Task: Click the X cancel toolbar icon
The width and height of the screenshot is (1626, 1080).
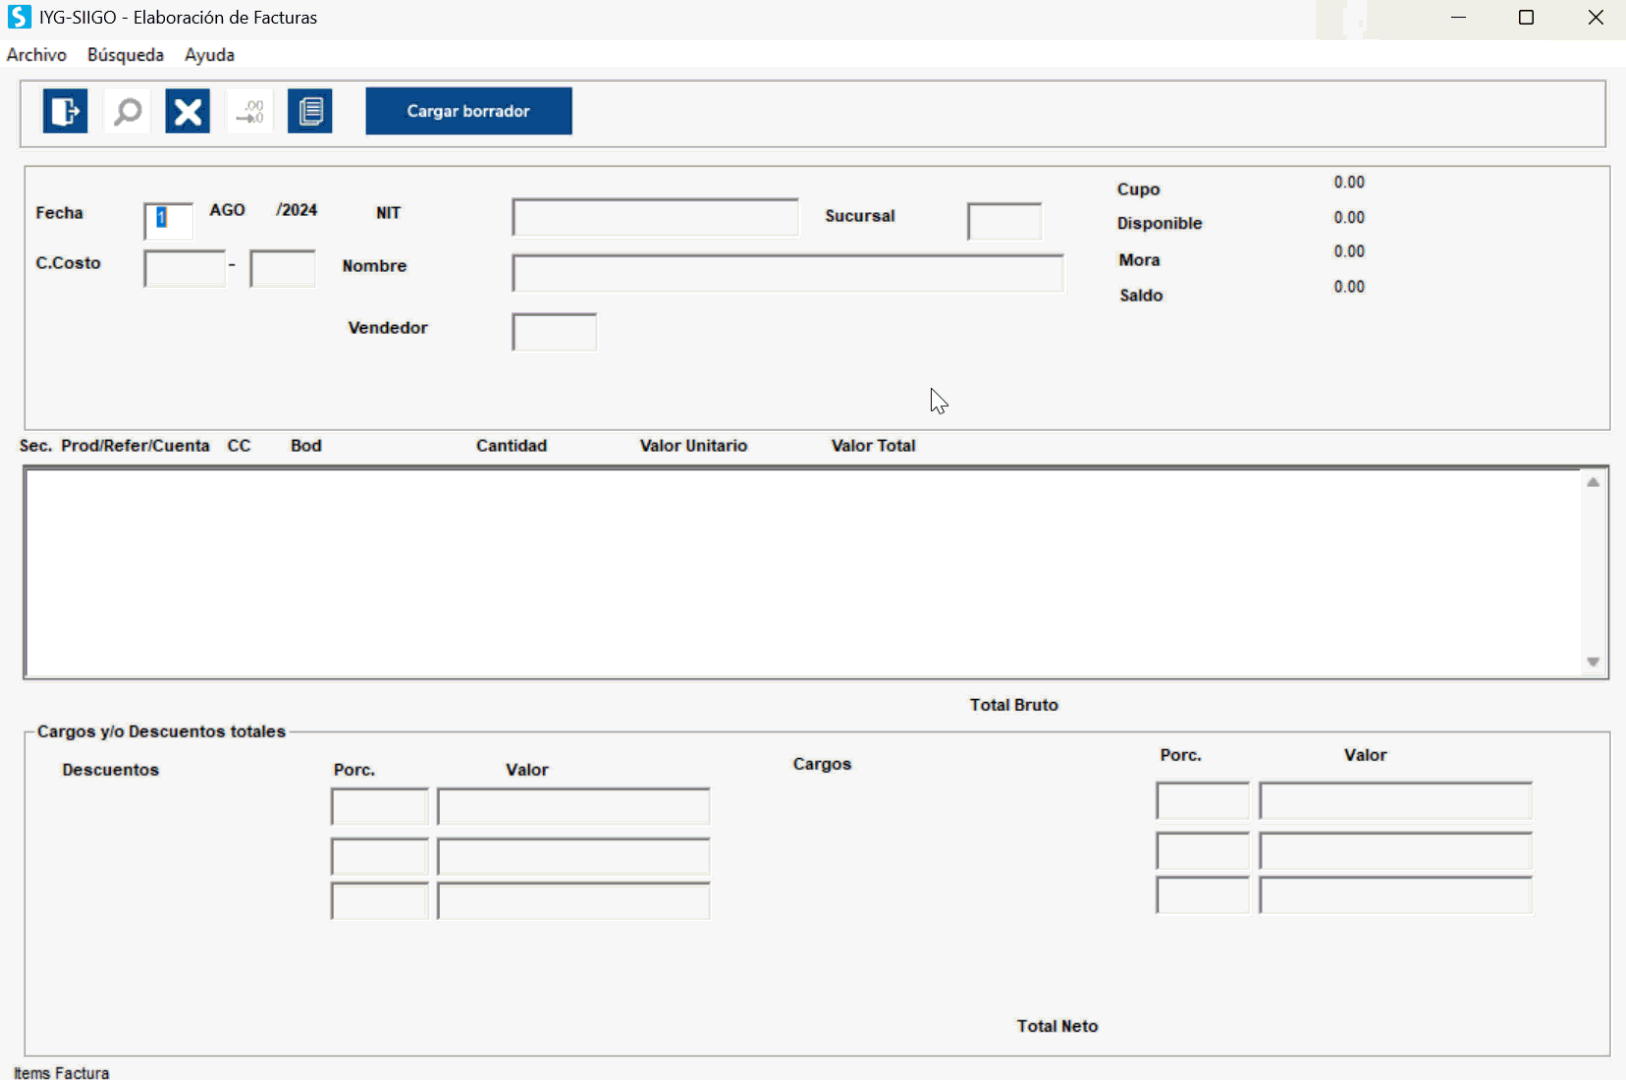Action: pos(188,111)
